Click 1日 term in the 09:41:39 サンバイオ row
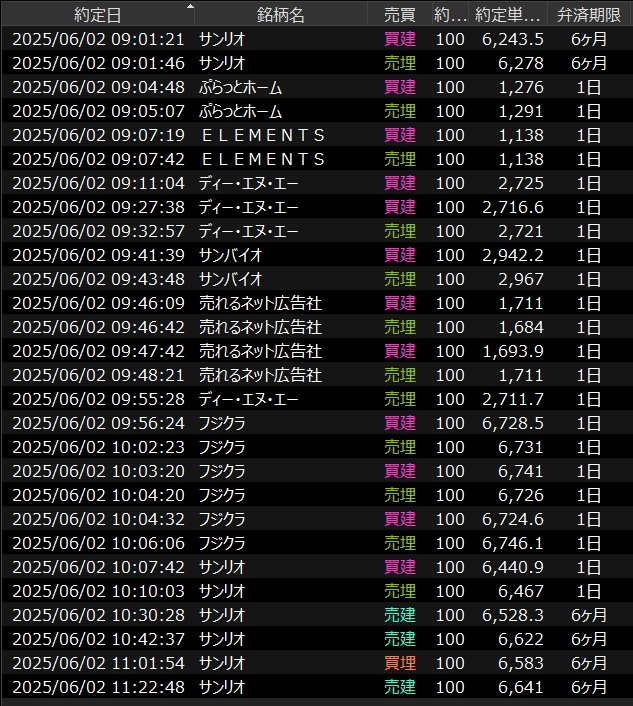The width and height of the screenshot is (633, 706). pos(589,255)
